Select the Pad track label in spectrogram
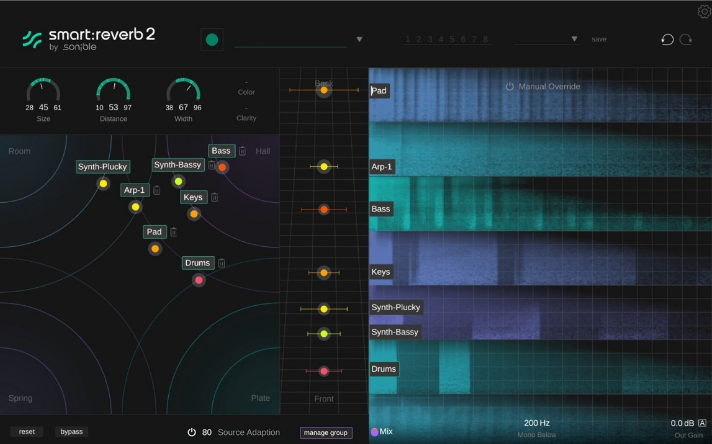 coord(379,91)
